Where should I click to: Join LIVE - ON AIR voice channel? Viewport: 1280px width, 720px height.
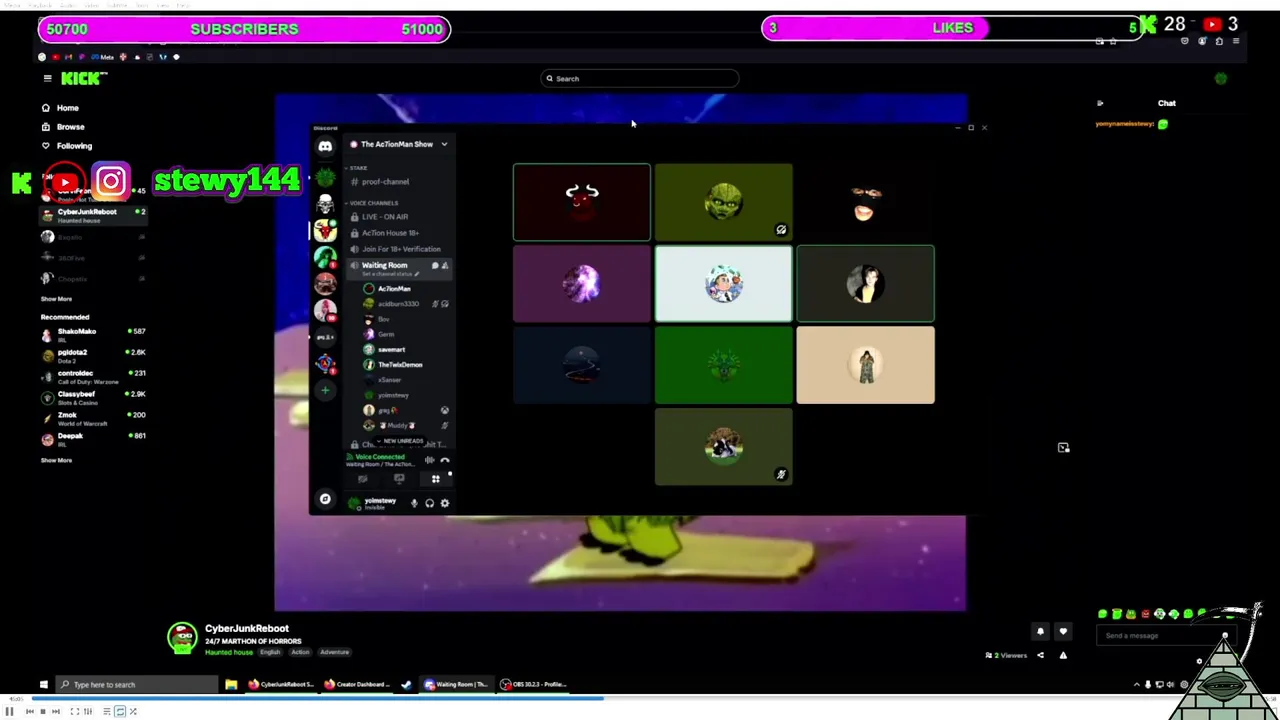click(x=385, y=217)
